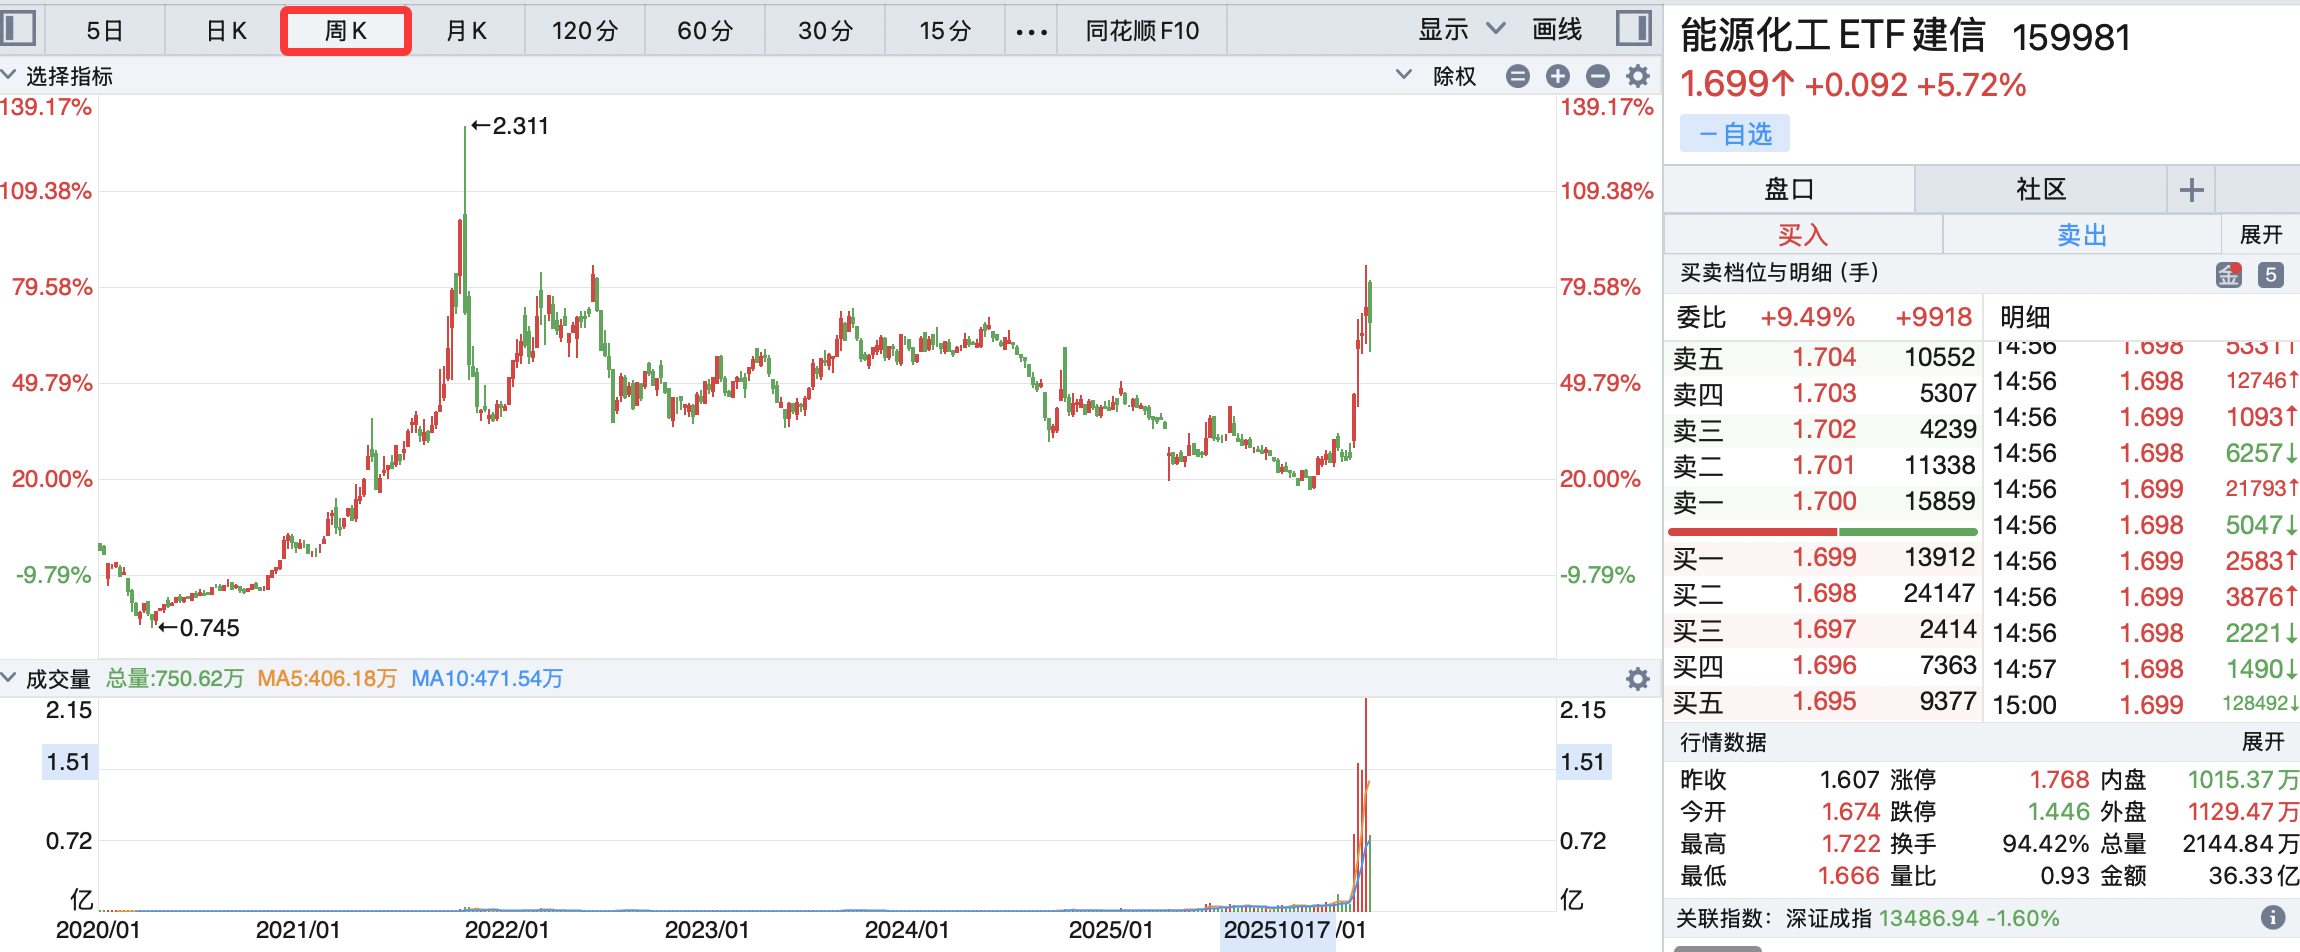Click the 5-level depth icon
The image size is (2300, 952).
(2271, 275)
